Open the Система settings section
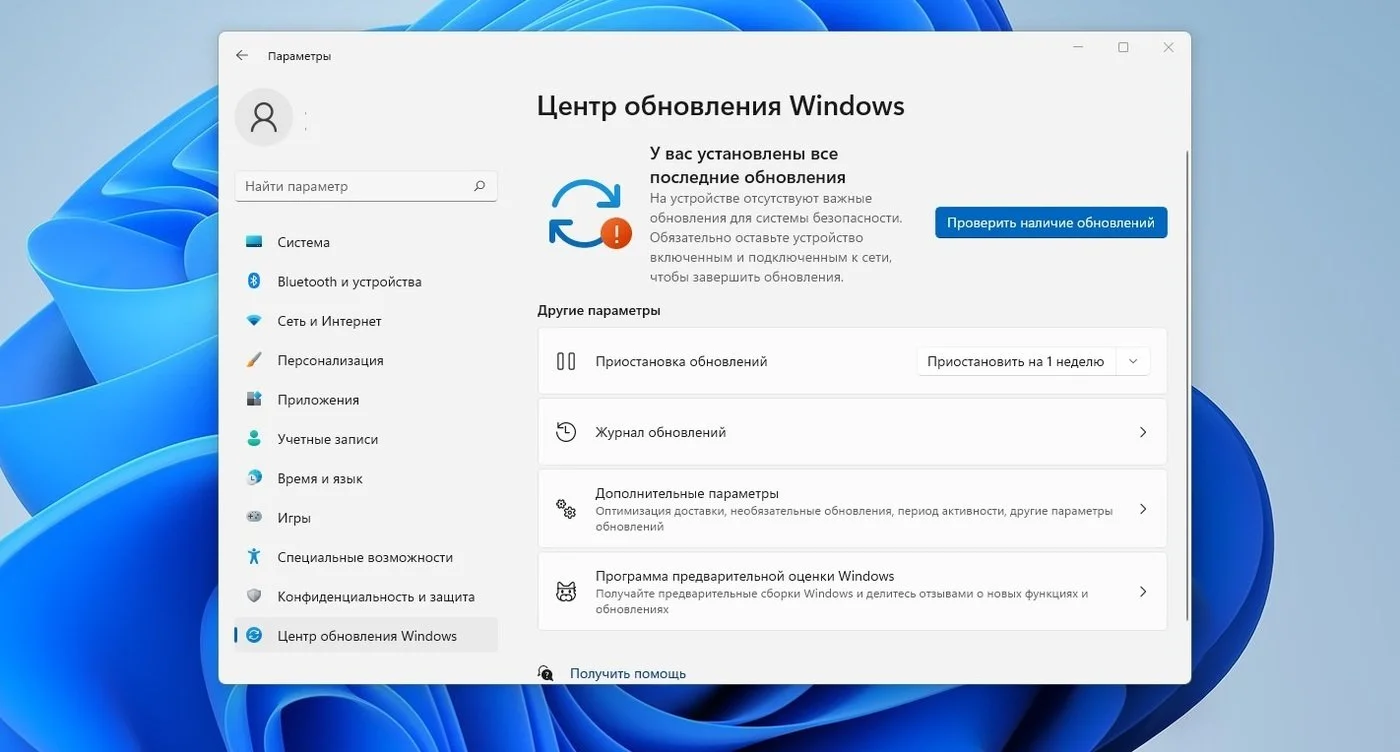Image resolution: width=1400 pixels, height=752 pixels. 366,242
